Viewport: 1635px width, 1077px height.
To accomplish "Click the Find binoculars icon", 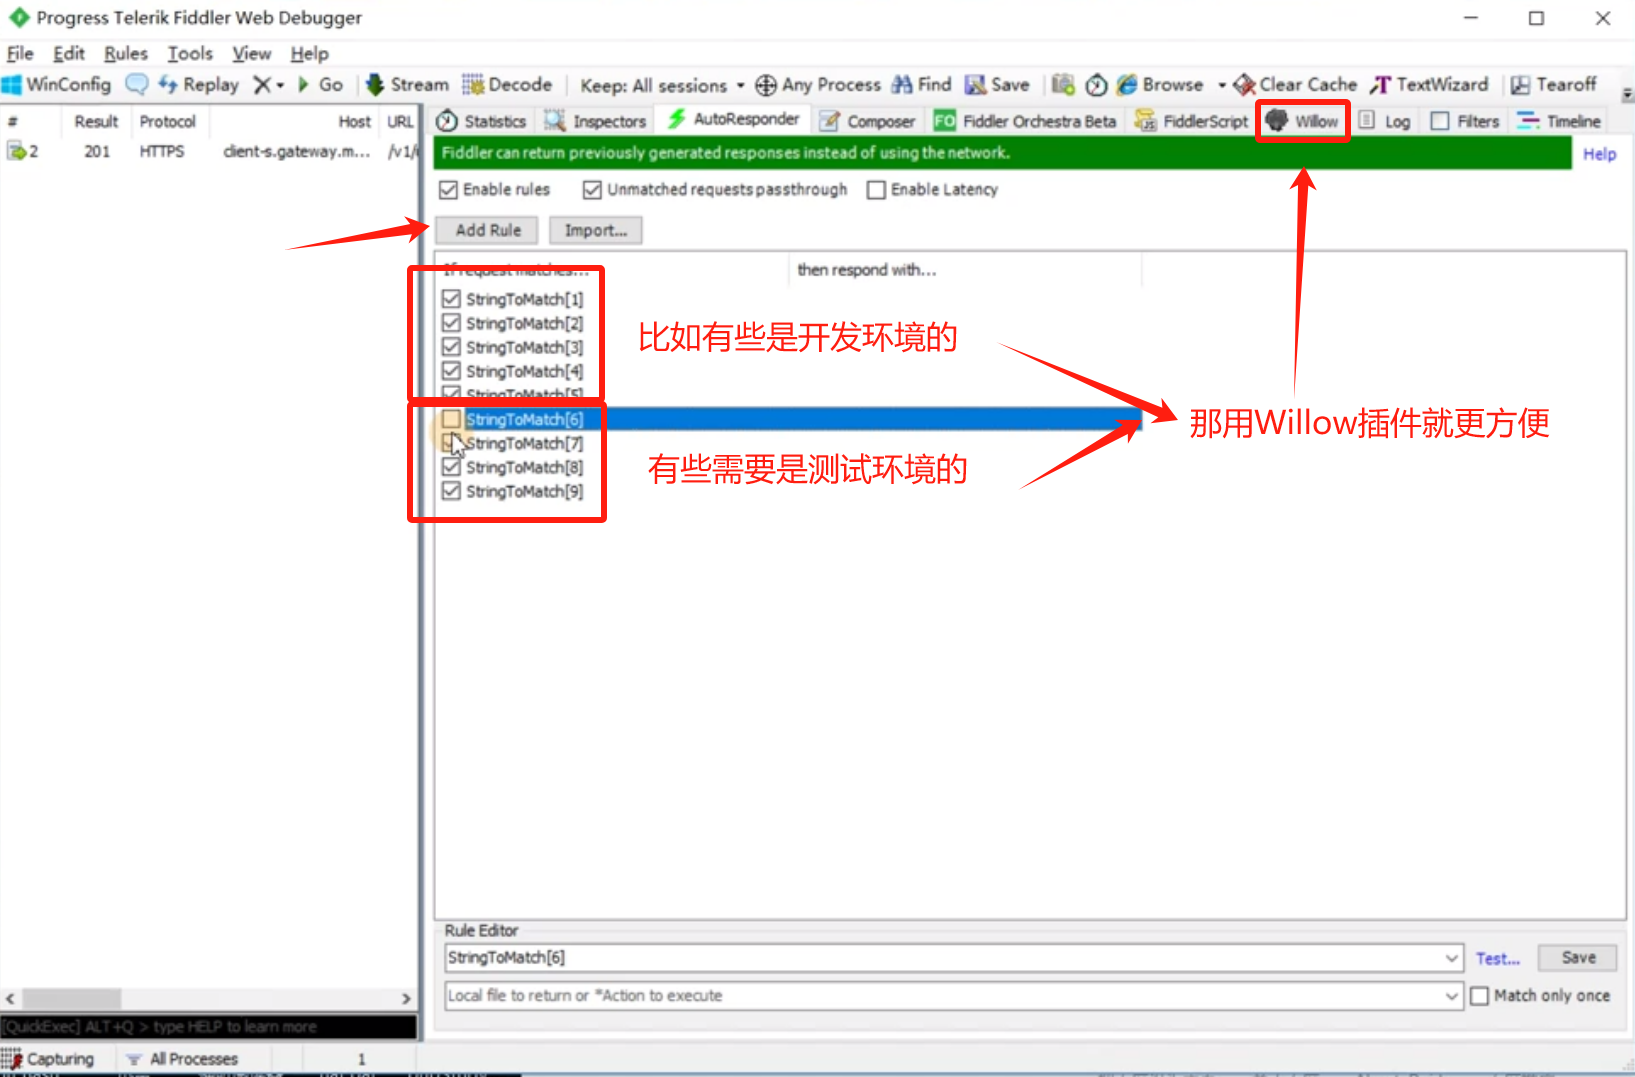I will click(902, 85).
